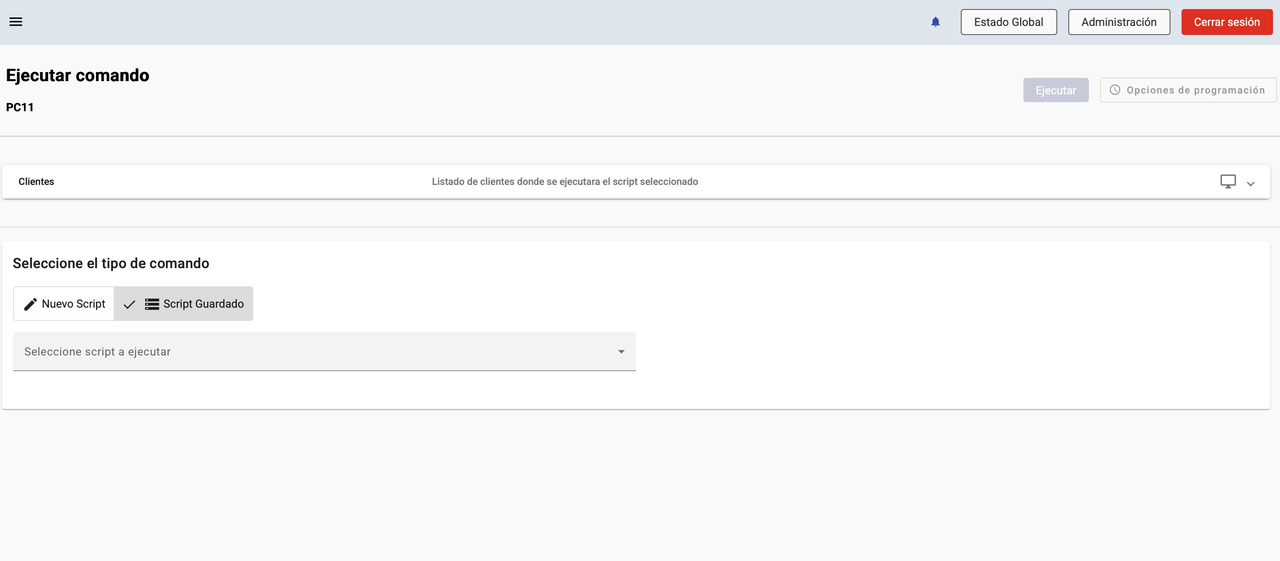Screen dimensions: 1280x561
Task: Click the monitor icon in Clientes panel
Action: click(x=1228, y=182)
